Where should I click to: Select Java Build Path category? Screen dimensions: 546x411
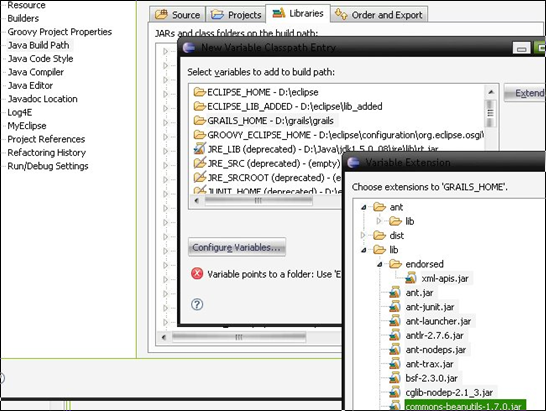pyautogui.click(x=38, y=45)
